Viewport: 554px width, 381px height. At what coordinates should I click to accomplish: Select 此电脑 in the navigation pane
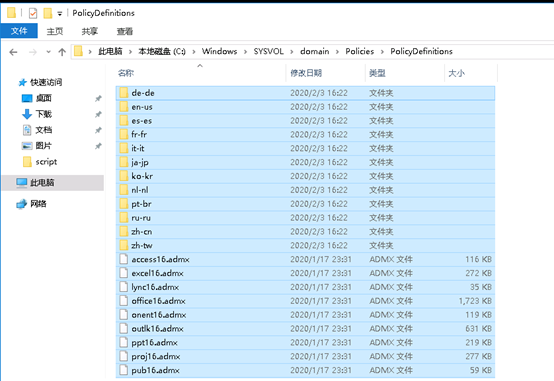pyautogui.click(x=42, y=183)
